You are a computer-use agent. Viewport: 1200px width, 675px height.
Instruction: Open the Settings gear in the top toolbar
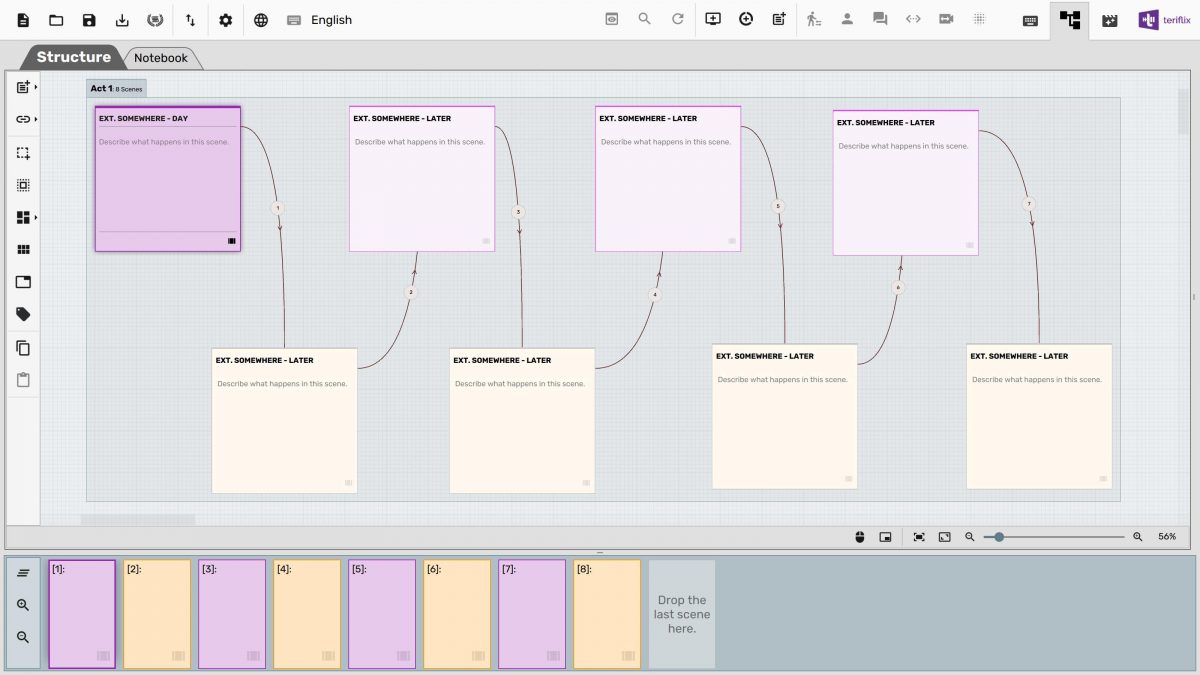point(225,19)
